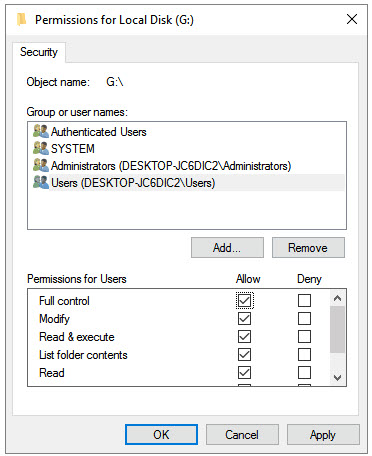
Task: Click the Deny column header
Action: (x=309, y=279)
